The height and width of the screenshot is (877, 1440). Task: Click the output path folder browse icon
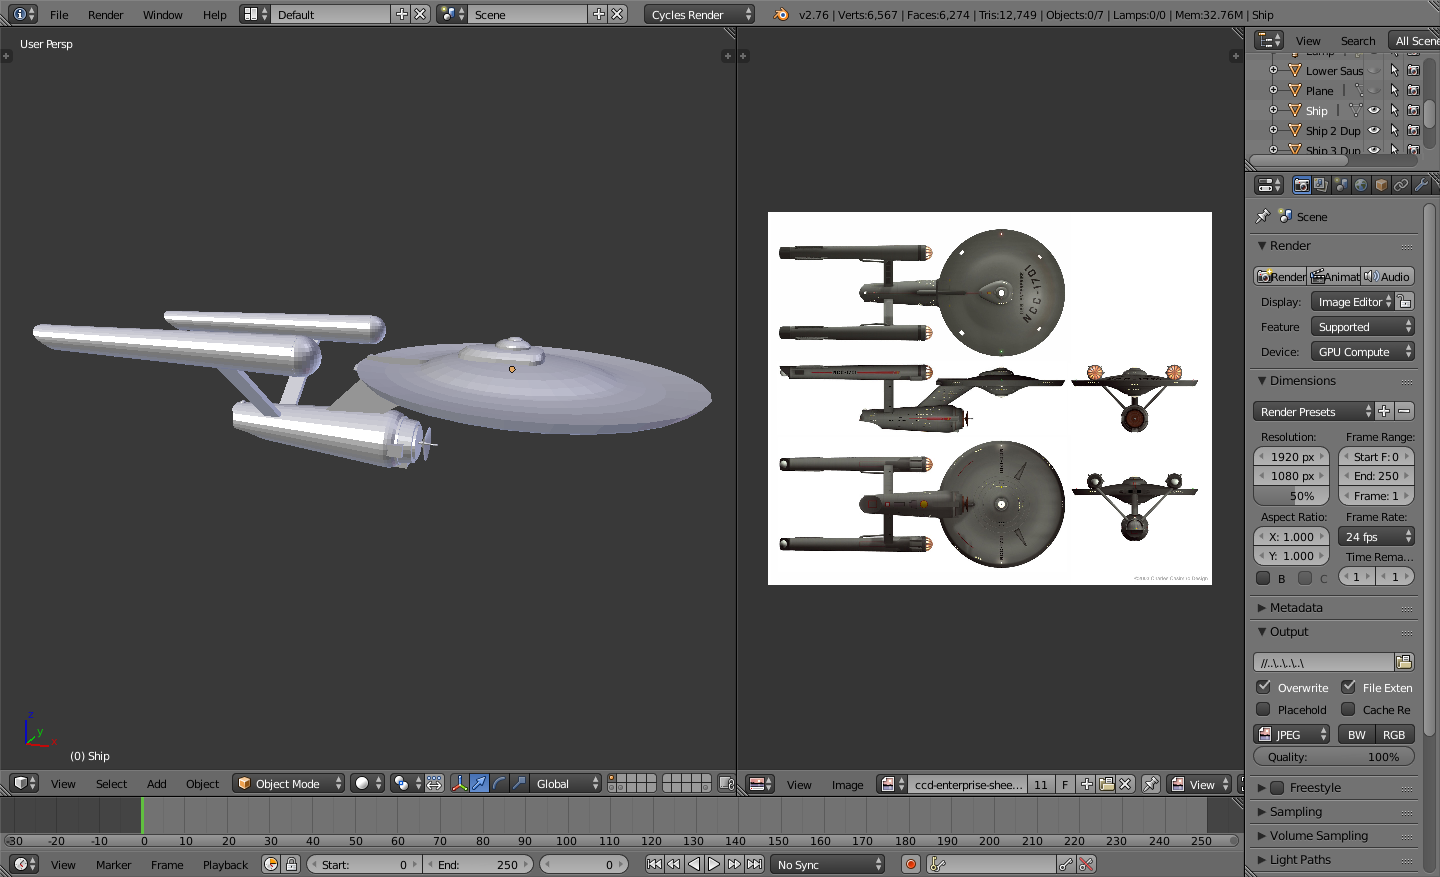tap(1404, 662)
